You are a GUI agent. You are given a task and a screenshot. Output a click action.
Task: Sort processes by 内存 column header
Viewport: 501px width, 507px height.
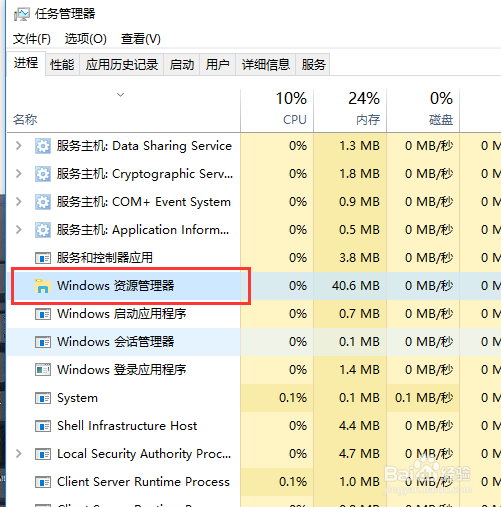pyautogui.click(x=350, y=111)
